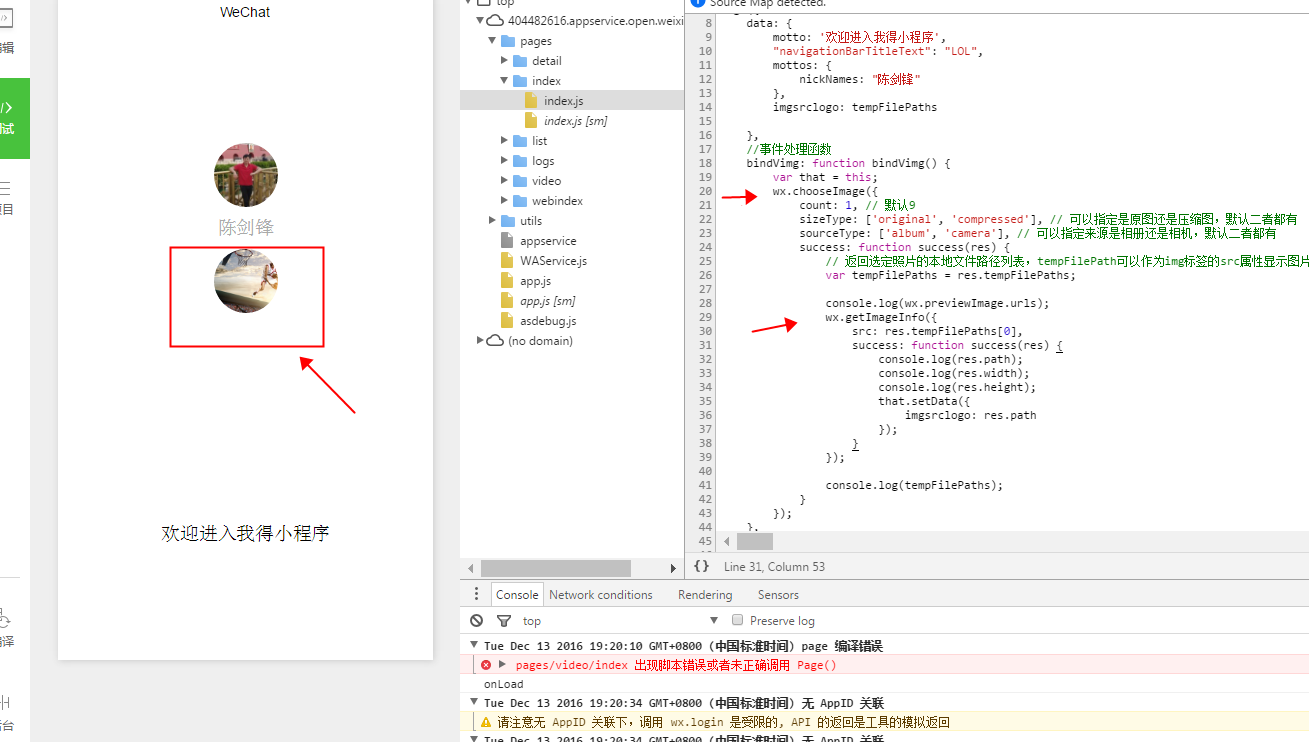
Task: Open the drawer three-dot menu
Action: 476,594
